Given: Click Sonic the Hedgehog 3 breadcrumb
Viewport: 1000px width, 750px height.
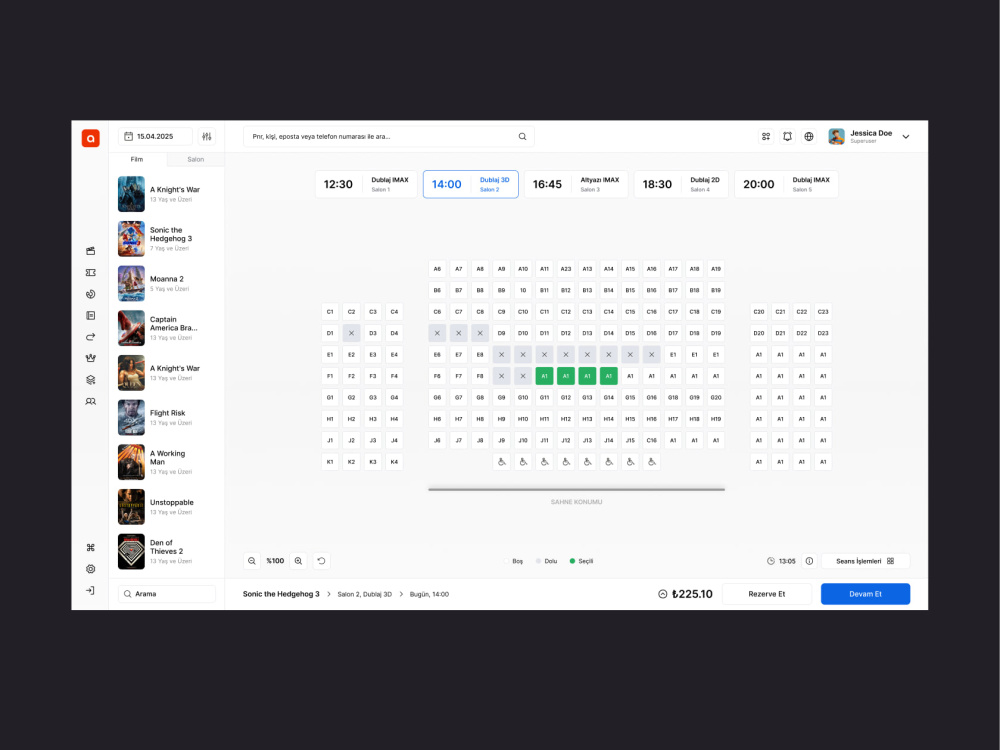Looking at the screenshot, I should coord(281,594).
